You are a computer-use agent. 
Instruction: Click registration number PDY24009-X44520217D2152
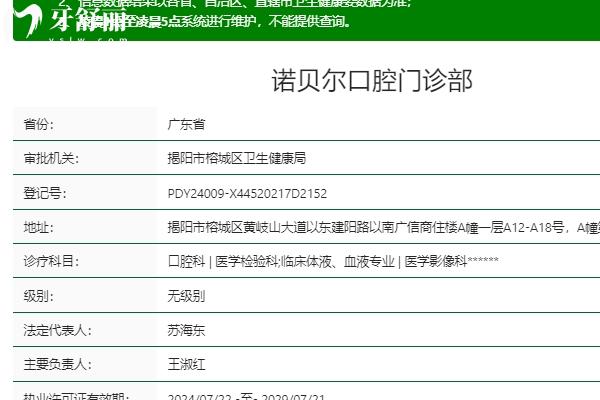[x=247, y=193]
